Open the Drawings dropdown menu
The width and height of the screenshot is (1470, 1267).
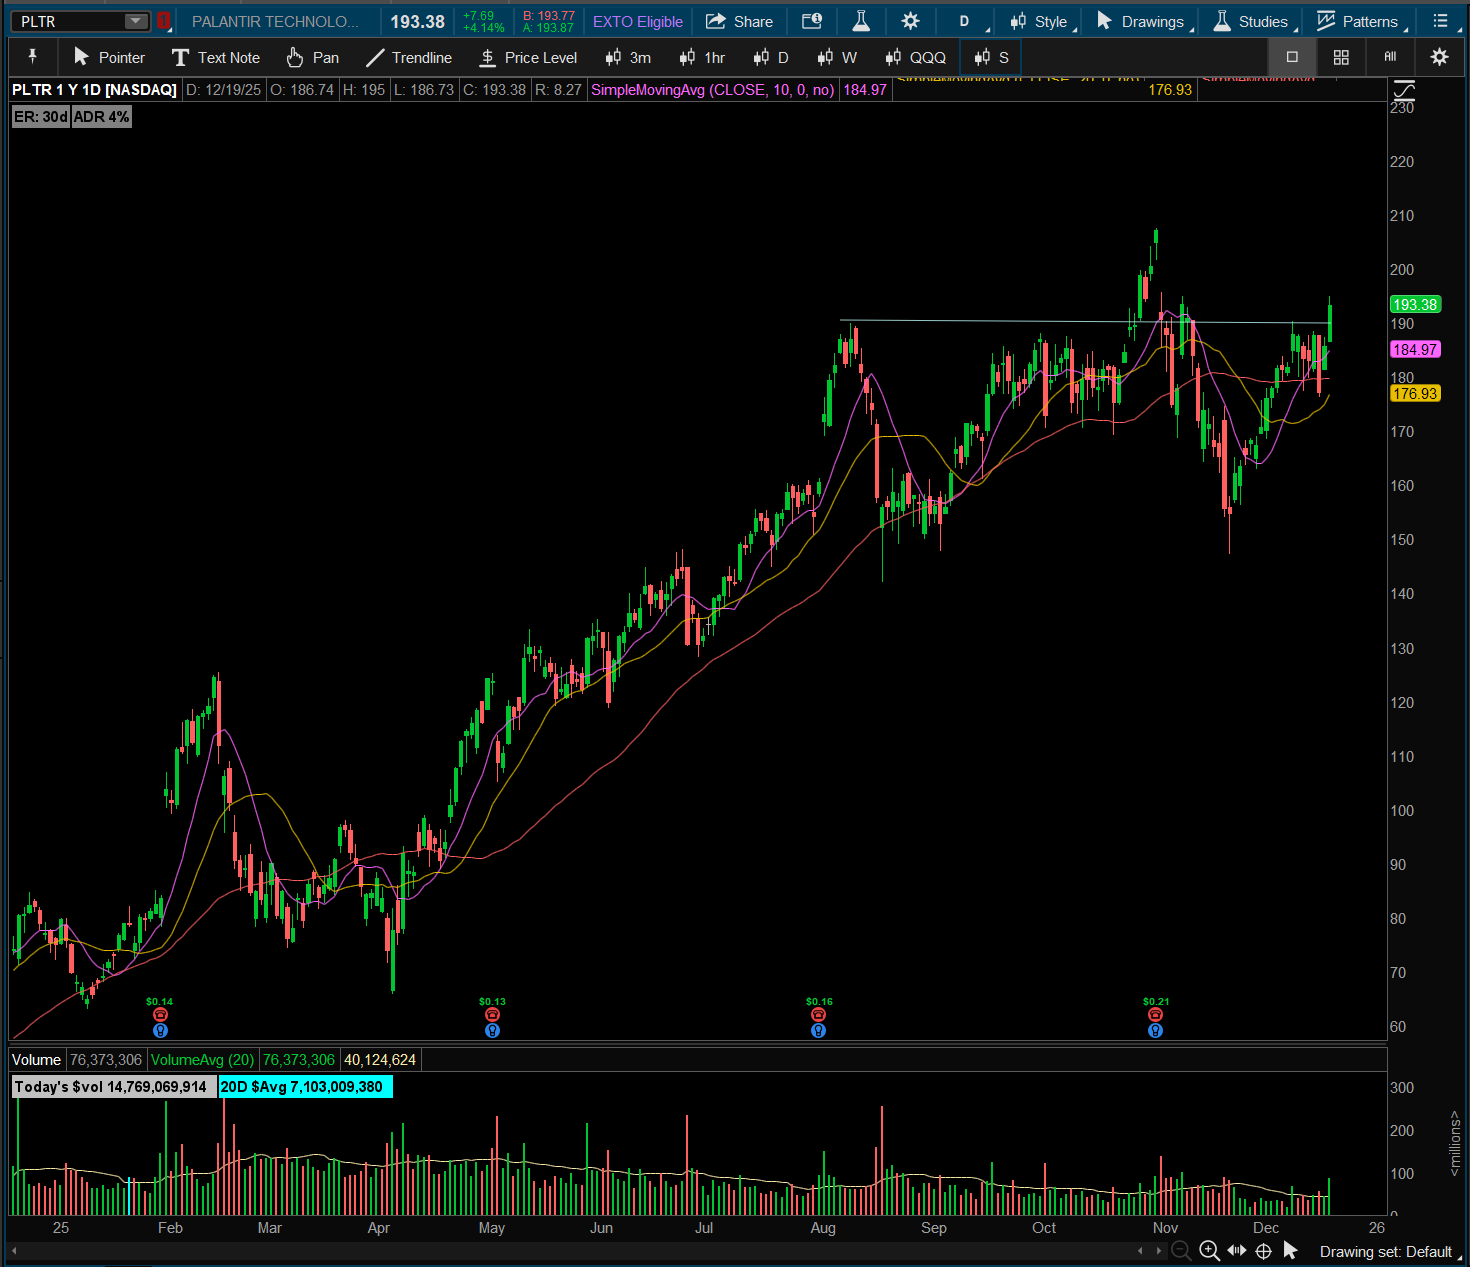(1144, 21)
